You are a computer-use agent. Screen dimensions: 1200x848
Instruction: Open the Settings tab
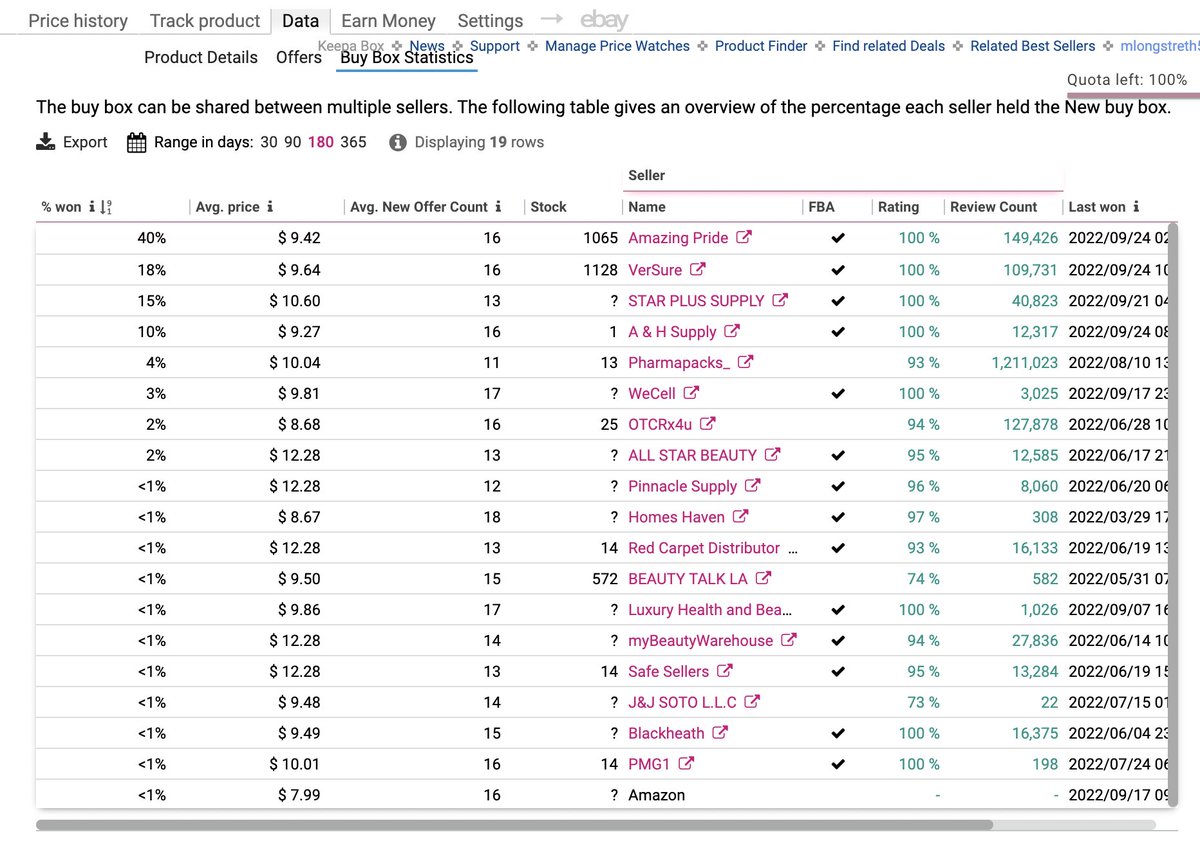pos(490,20)
